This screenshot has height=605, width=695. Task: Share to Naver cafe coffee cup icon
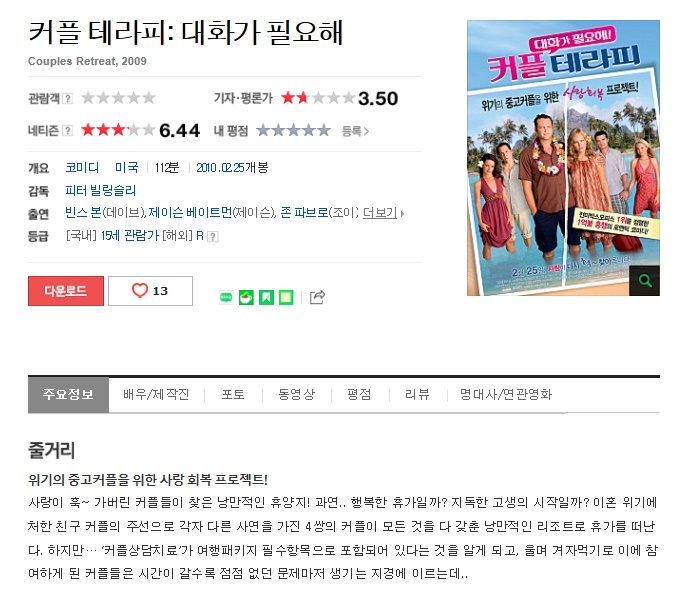246,297
